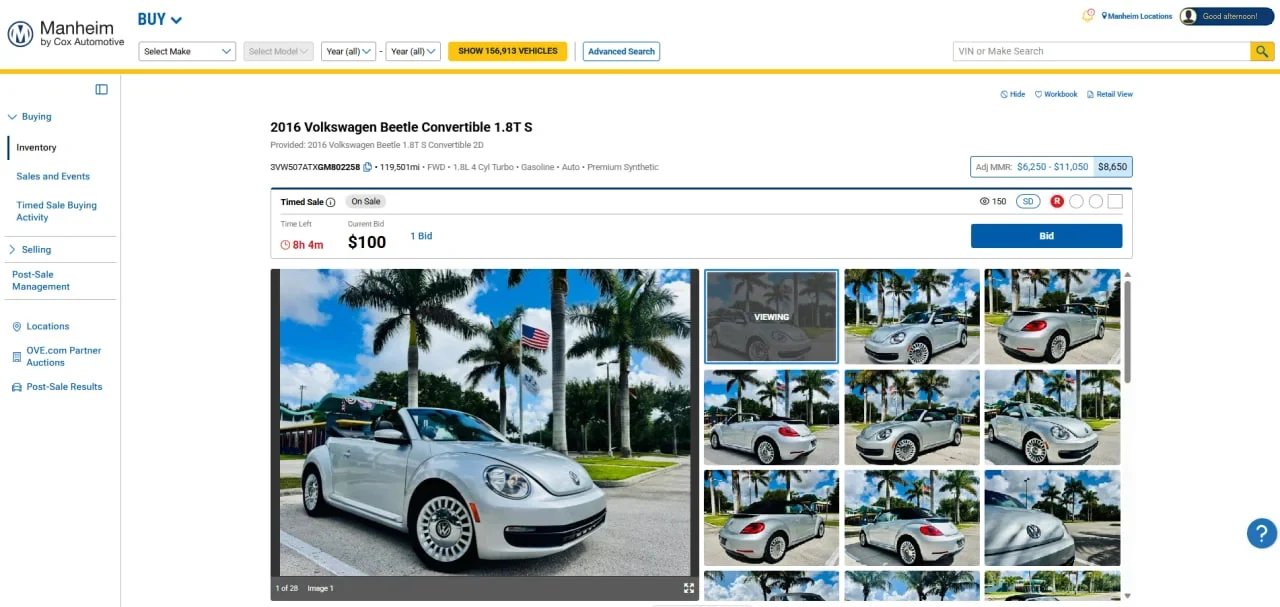
Task: Open the BUY dropdown menu
Action: tap(160, 19)
